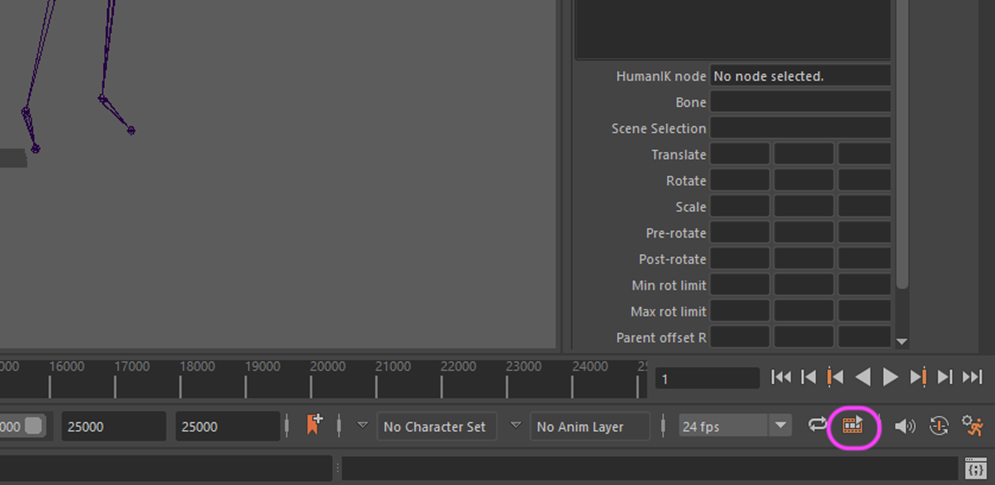Play the animation backwards
The width and height of the screenshot is (995, 485).
[863, 377]
